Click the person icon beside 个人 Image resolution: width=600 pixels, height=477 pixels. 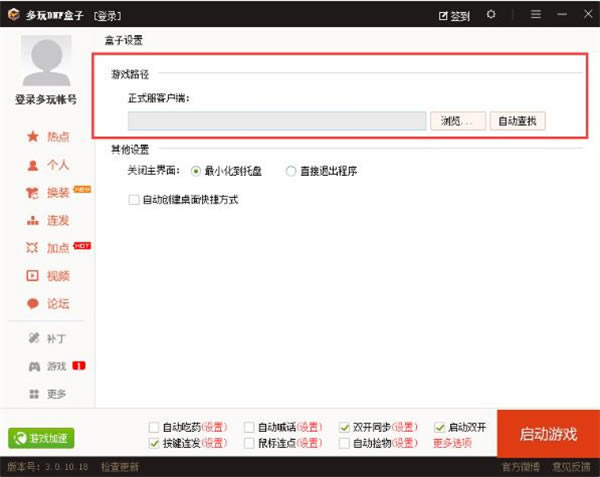coord(33,165)
